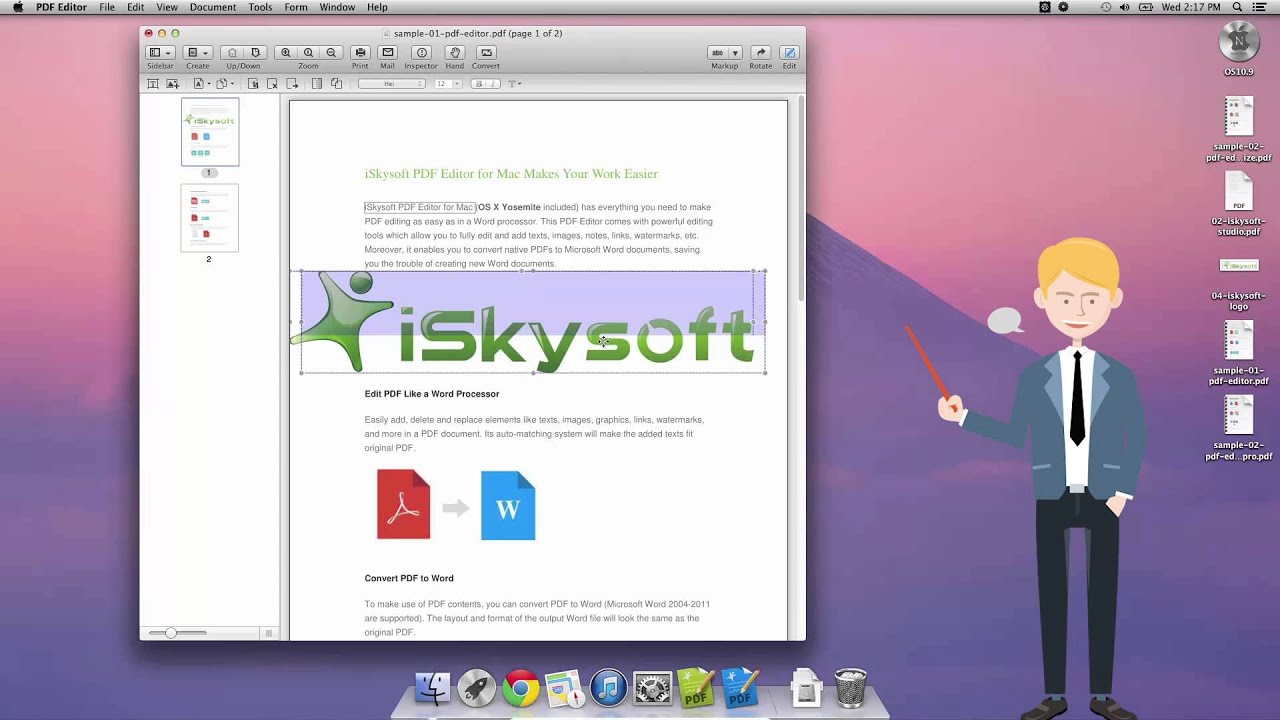Open the rotate page dropdown in edit toolbar
Screen dimensions: 1280x720
pos(225,84)
